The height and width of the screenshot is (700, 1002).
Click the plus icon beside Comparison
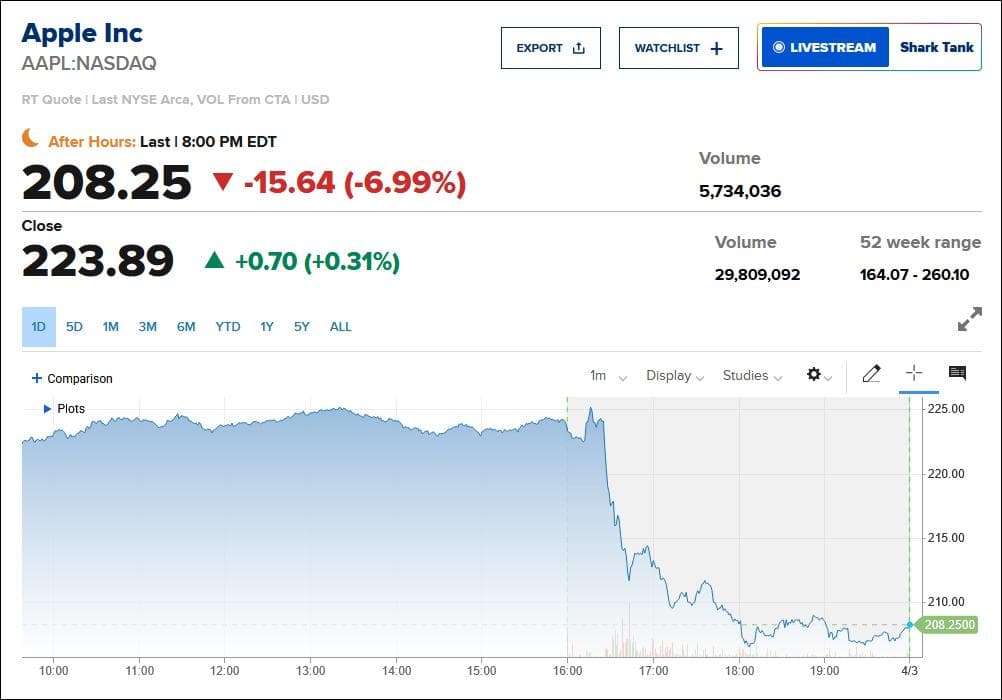[x=37, y=378]
